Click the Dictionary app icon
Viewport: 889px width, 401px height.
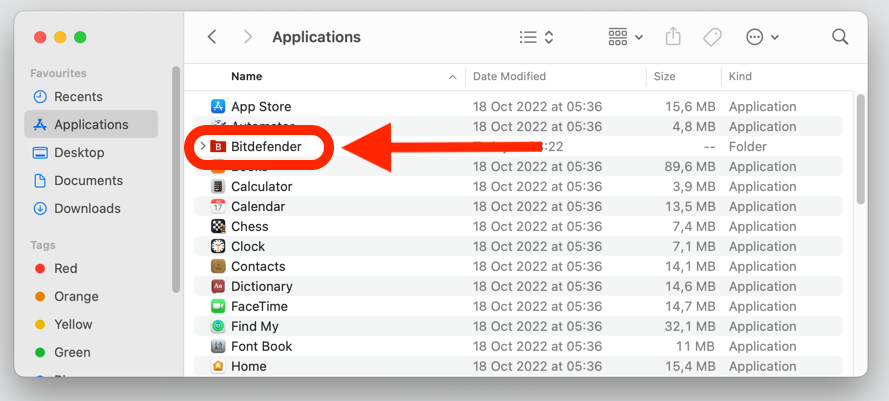[218, 286]
